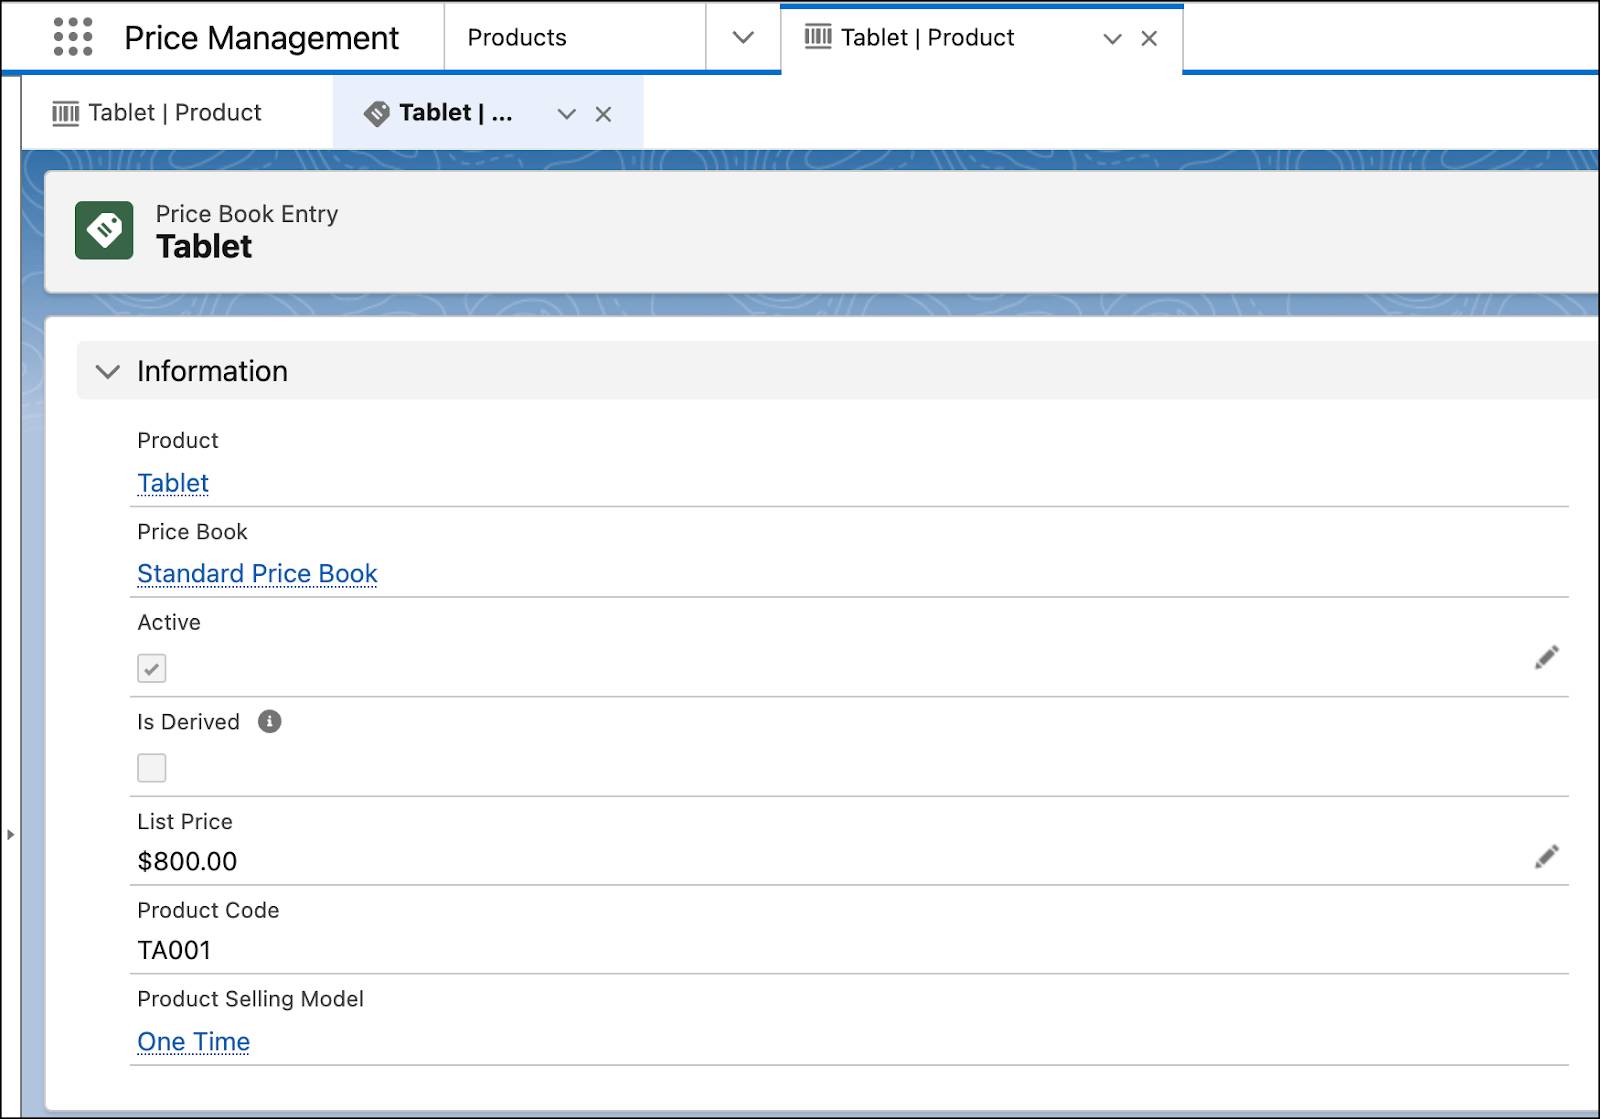
Task: Click the Tablet record title heading
Action: pos(204,246)
